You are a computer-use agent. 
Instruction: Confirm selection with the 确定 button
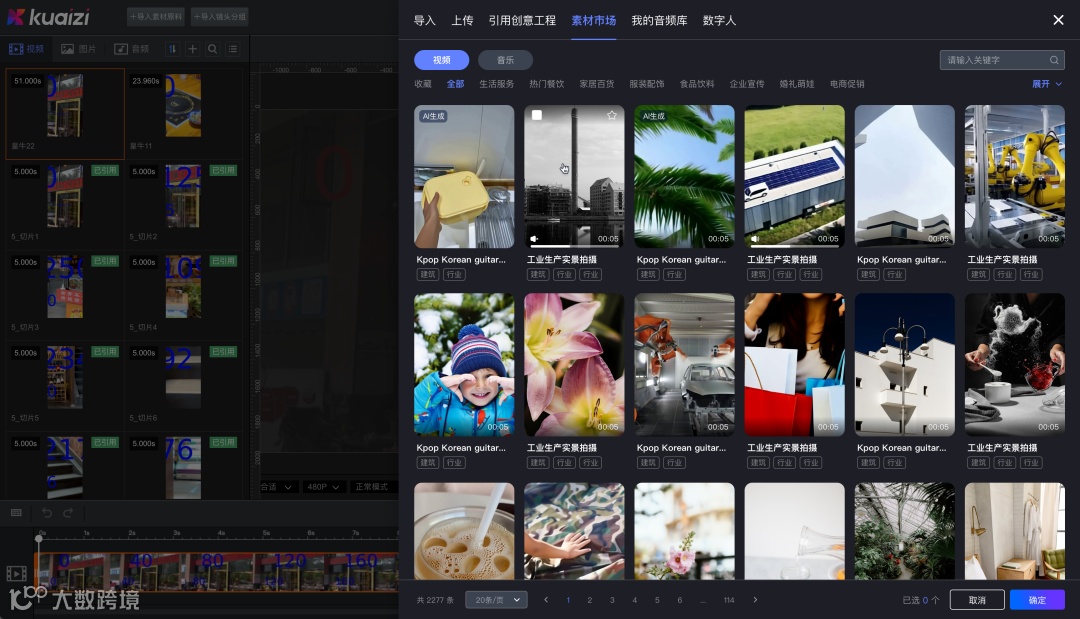coord(1037,599)
